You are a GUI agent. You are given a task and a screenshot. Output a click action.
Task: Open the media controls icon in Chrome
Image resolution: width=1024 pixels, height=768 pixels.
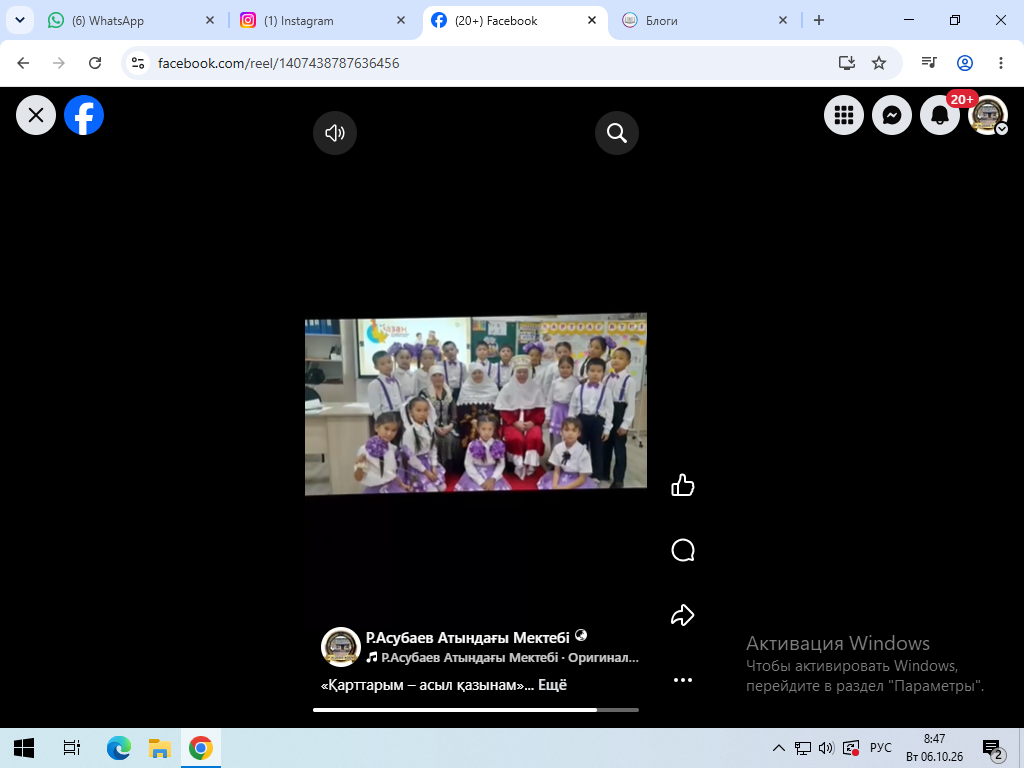929,63
